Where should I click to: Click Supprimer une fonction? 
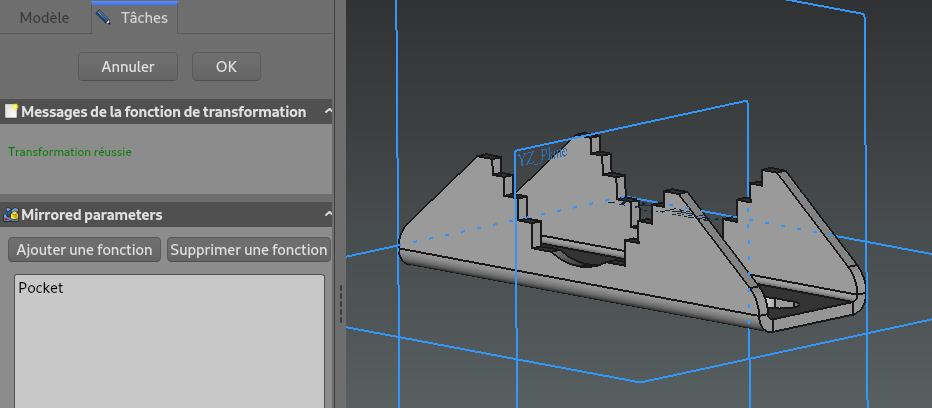(249, 250)
